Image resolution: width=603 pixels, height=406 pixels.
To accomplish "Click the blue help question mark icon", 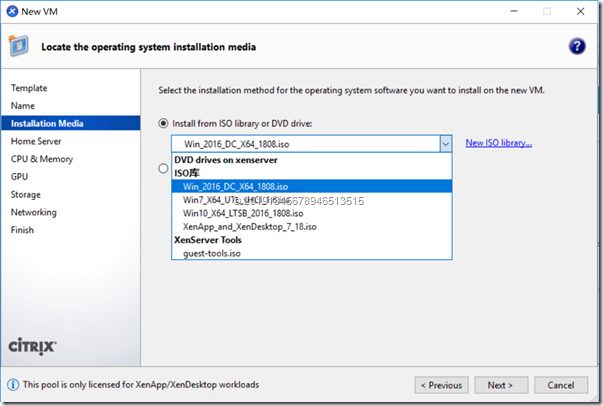I will coord(576,47).
